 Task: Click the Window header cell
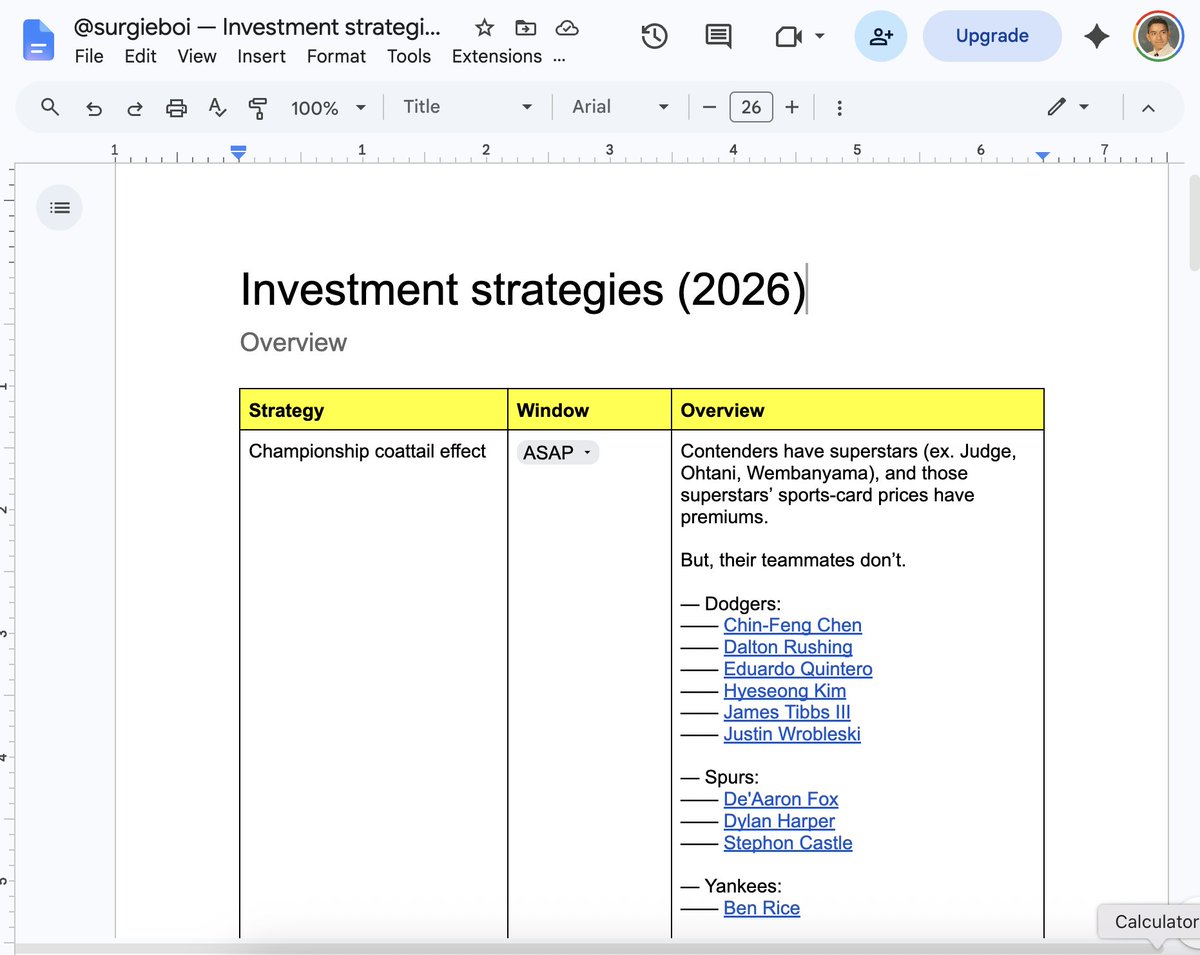click(x=590, y=410)
